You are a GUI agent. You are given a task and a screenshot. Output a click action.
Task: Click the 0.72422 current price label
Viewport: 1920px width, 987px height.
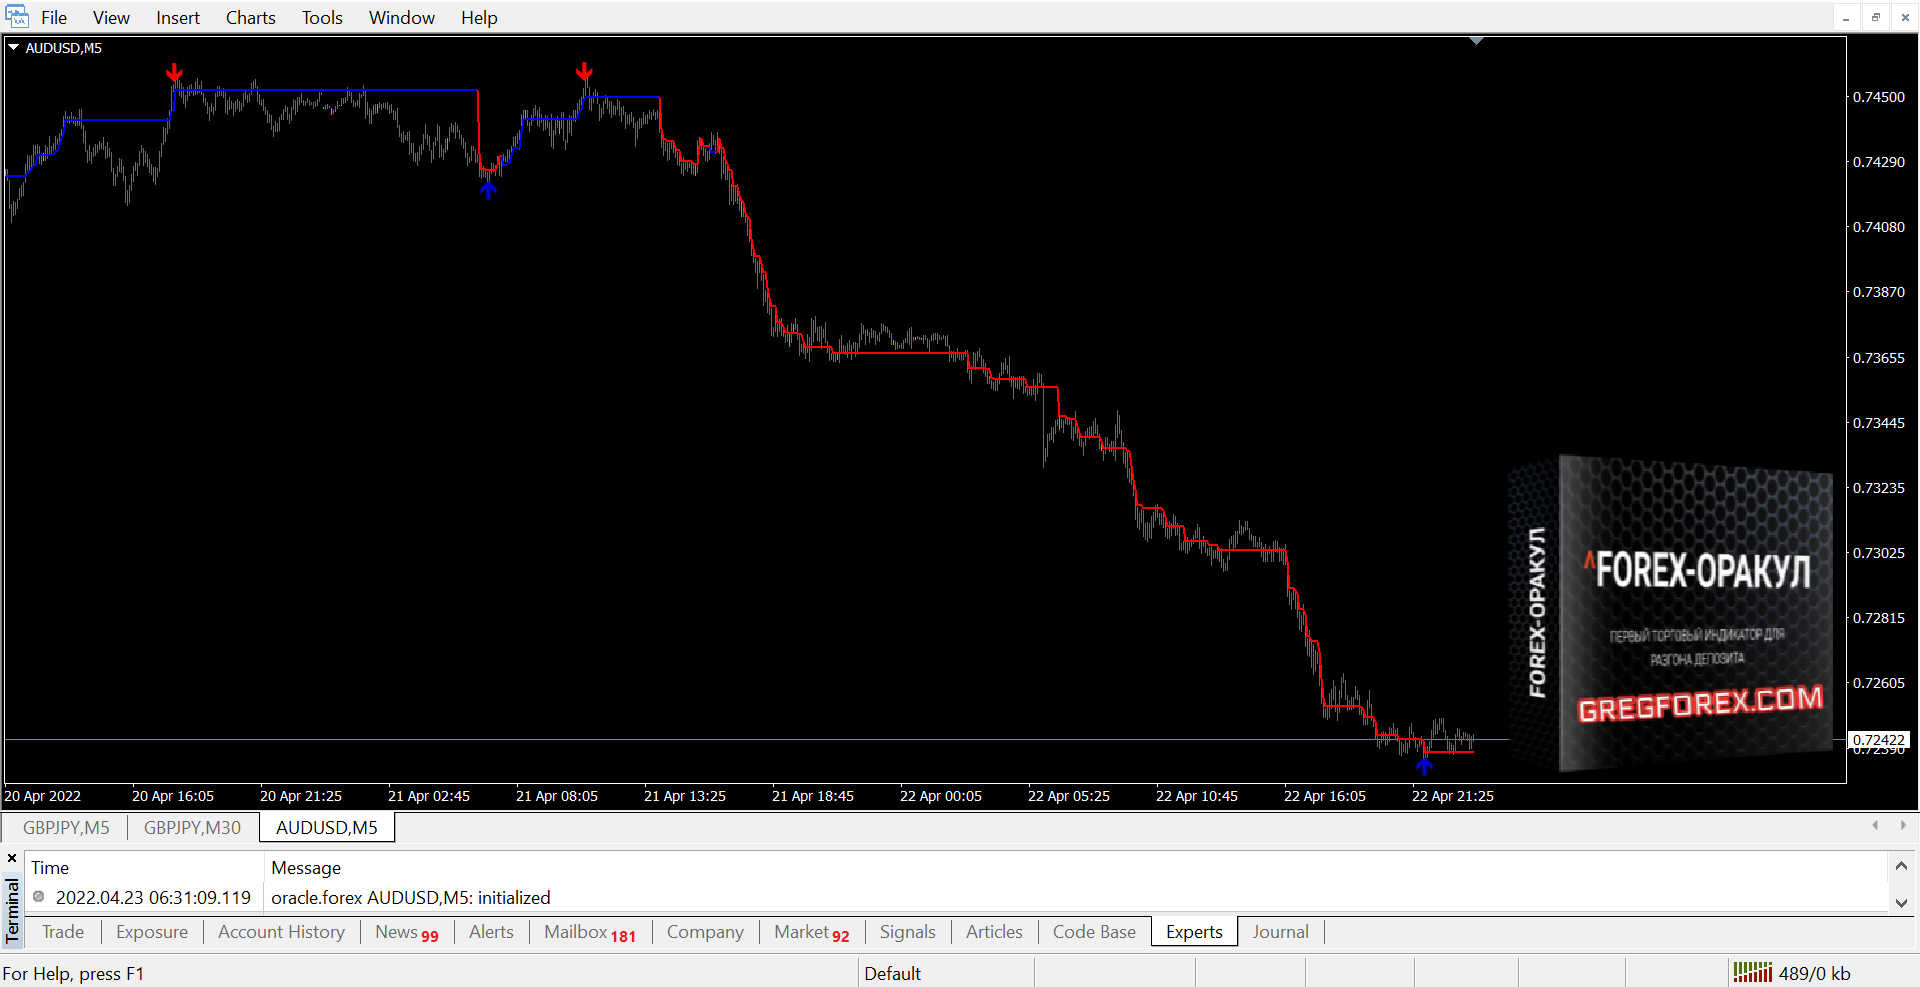pyautogui.click(x=1878, y=740)
